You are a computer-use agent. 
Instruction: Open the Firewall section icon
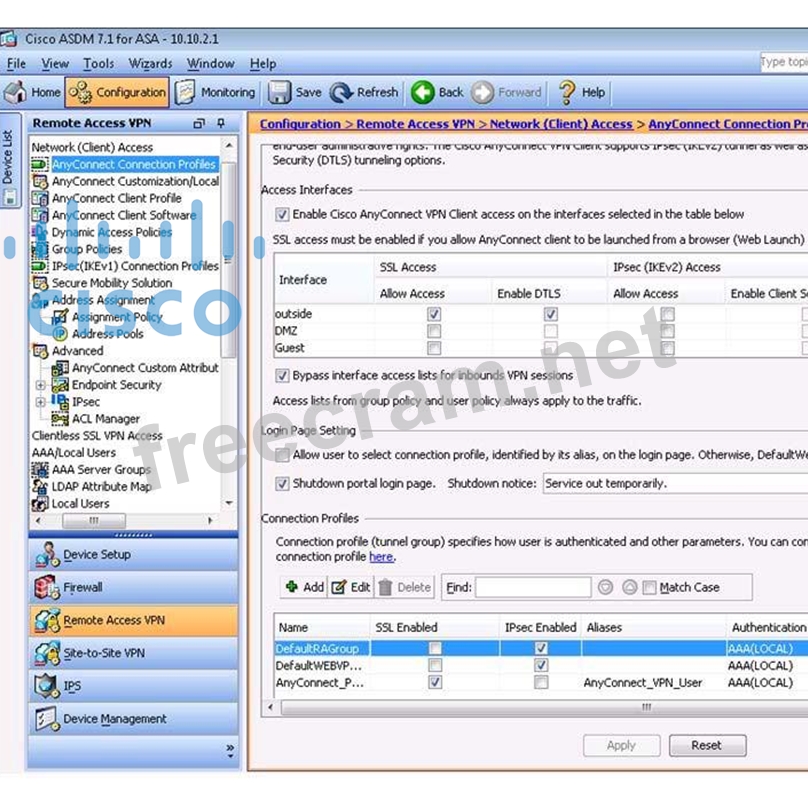pos(46,587)
